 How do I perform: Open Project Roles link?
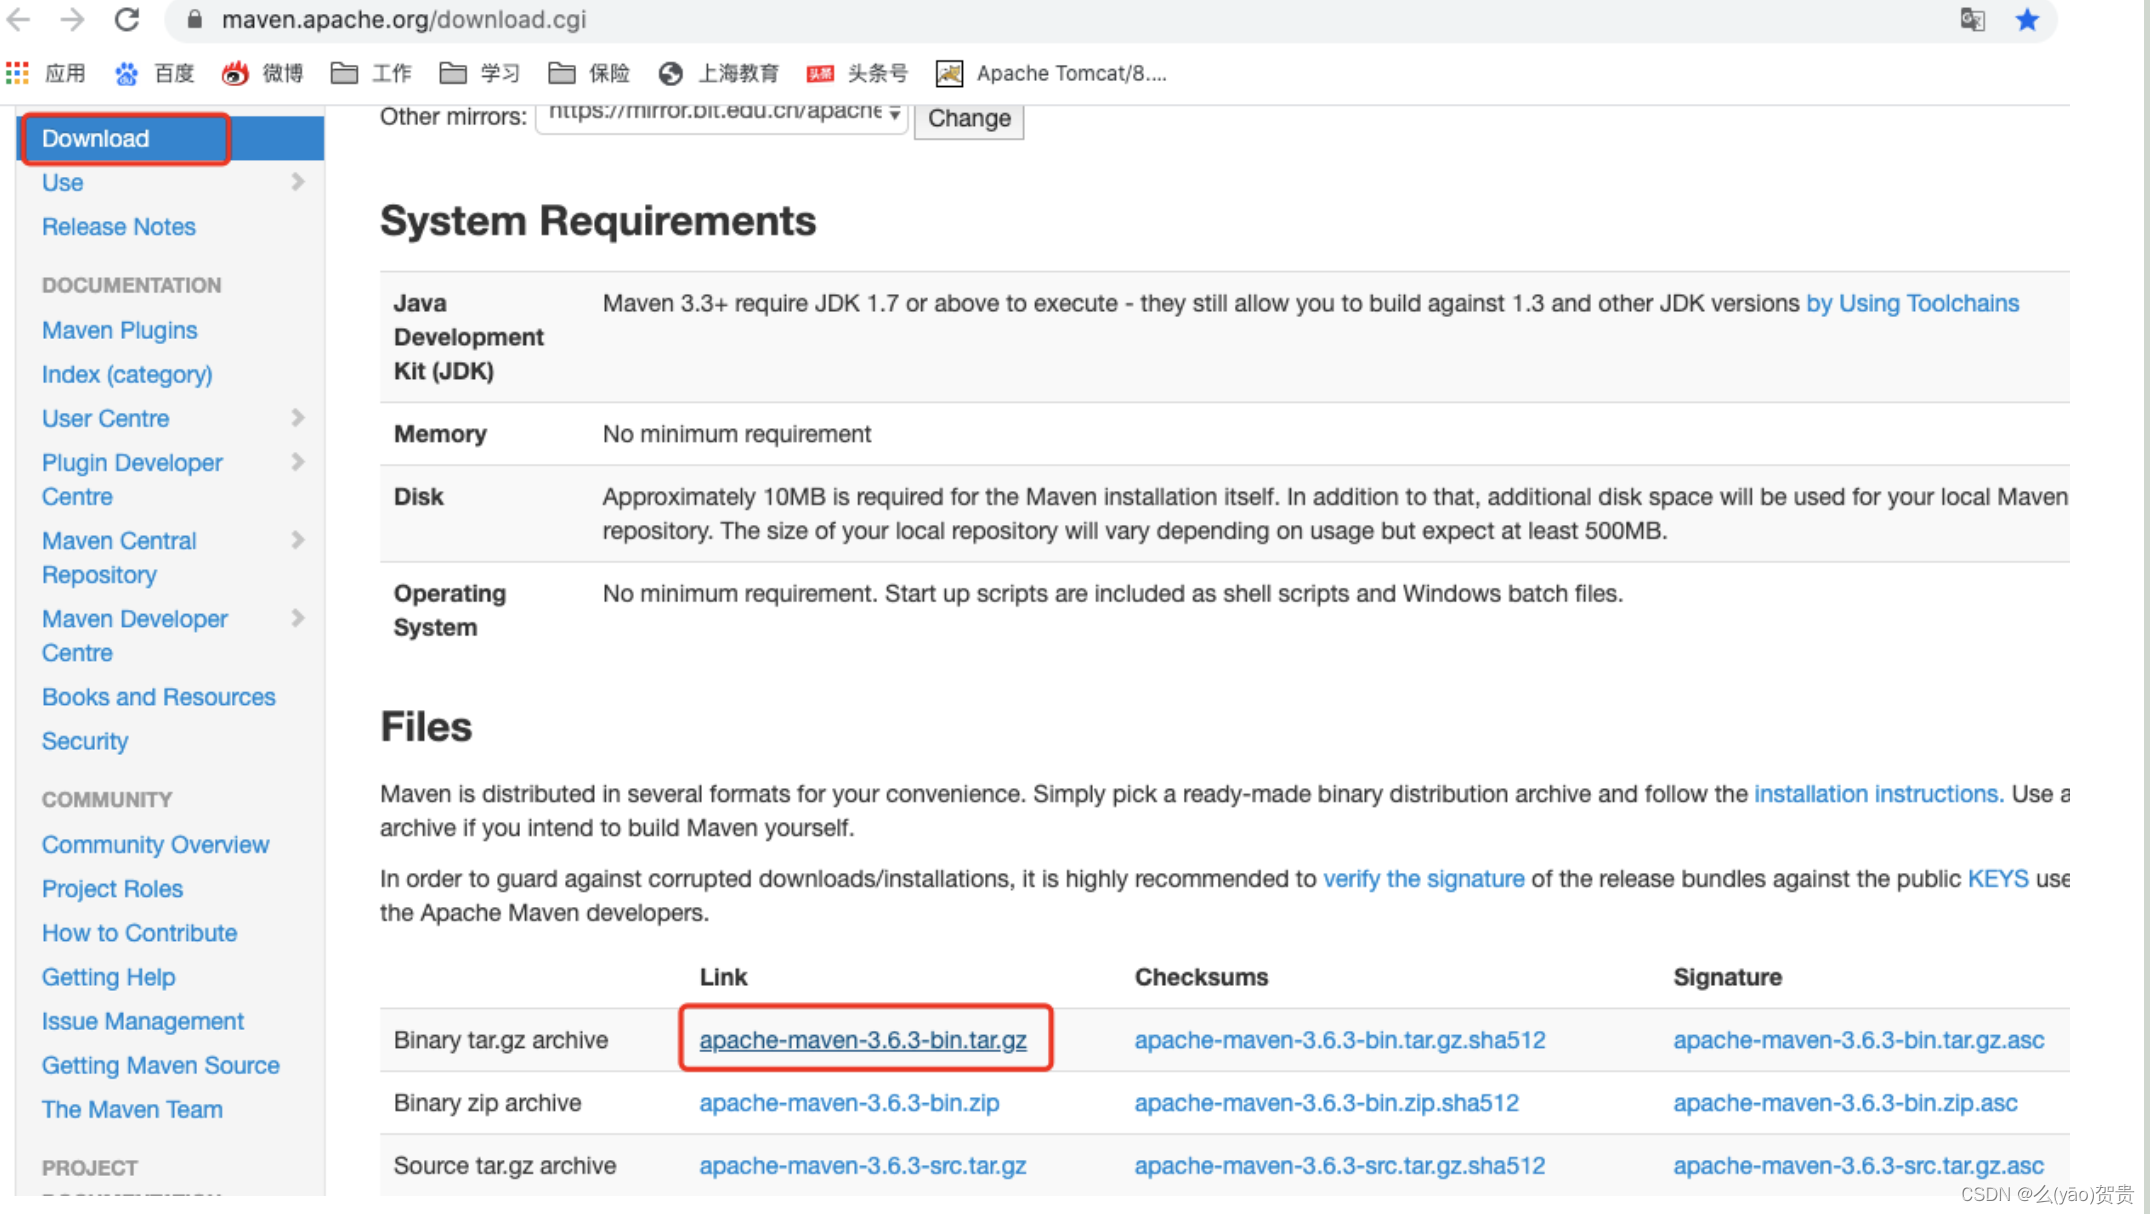click(x=112, y=889)
